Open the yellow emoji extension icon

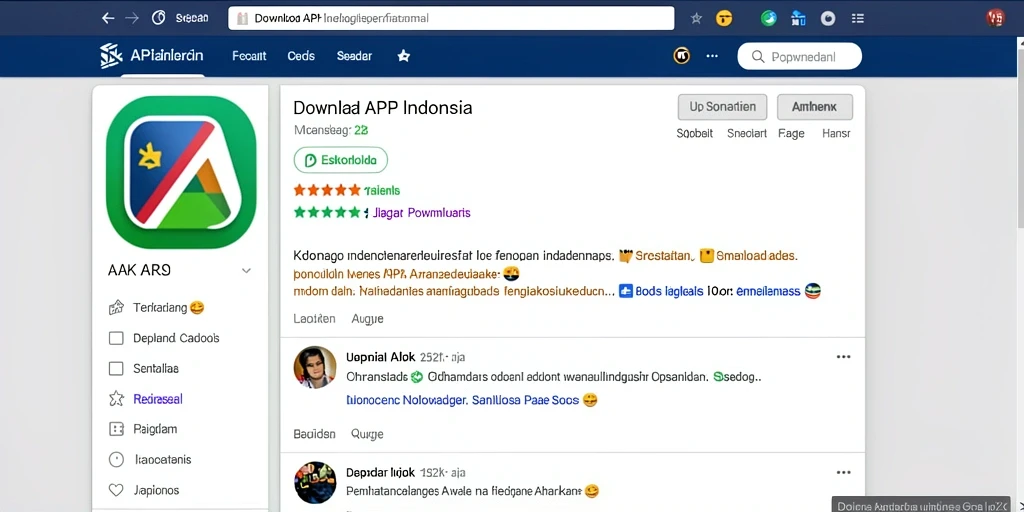(724, 18)
